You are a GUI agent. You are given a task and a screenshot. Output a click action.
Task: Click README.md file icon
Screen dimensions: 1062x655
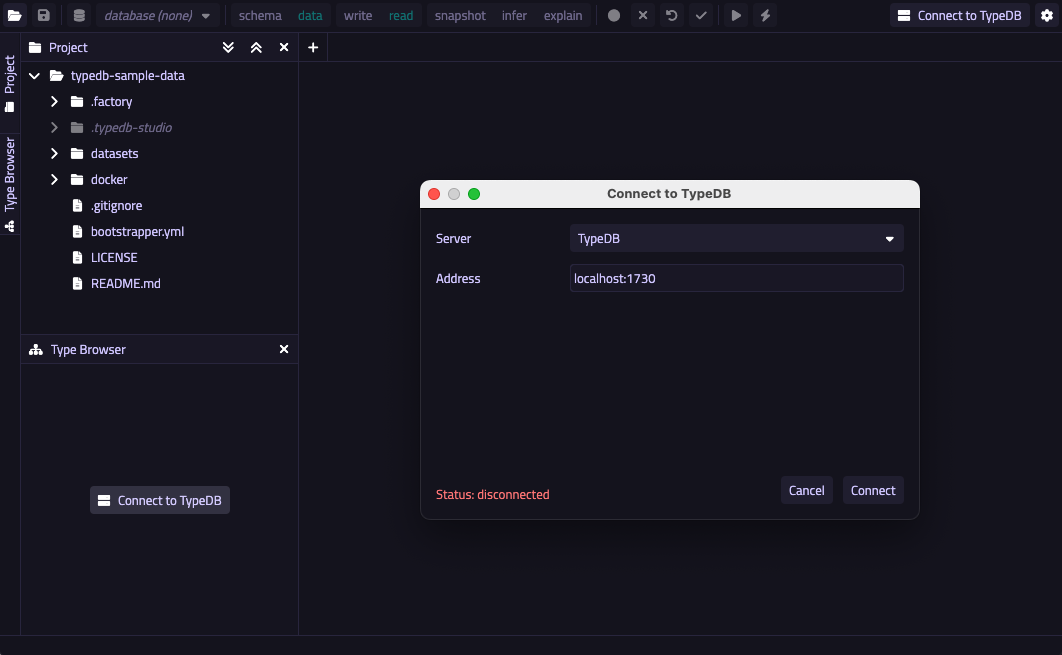77,283
